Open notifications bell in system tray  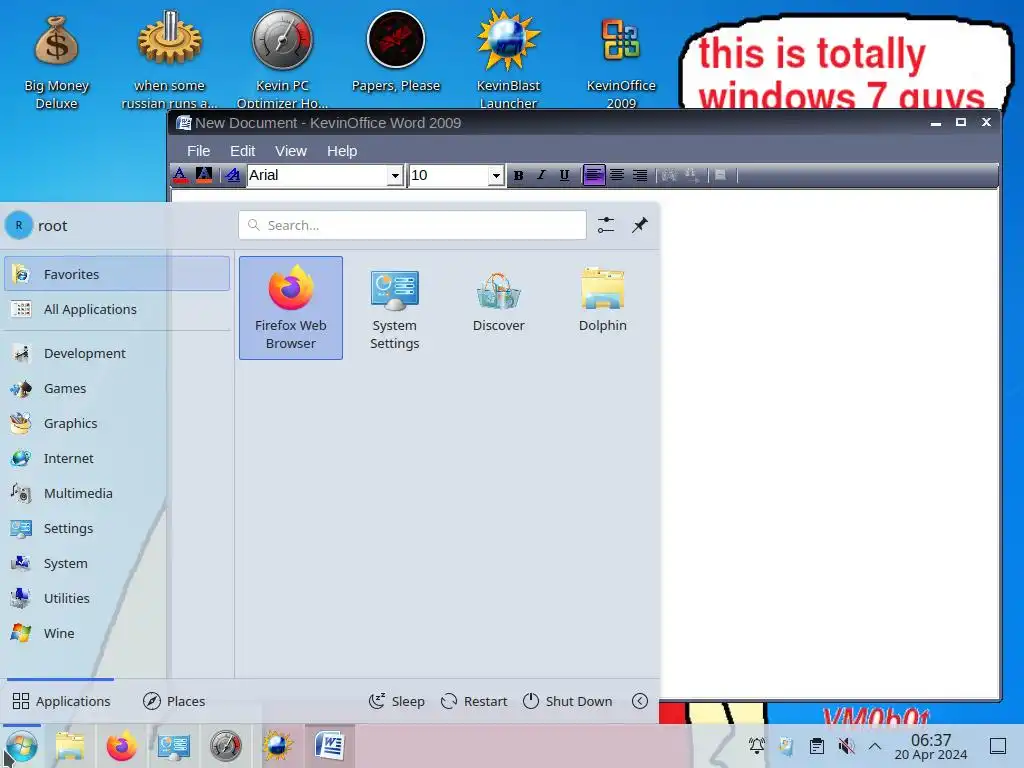tap(757, 746)
